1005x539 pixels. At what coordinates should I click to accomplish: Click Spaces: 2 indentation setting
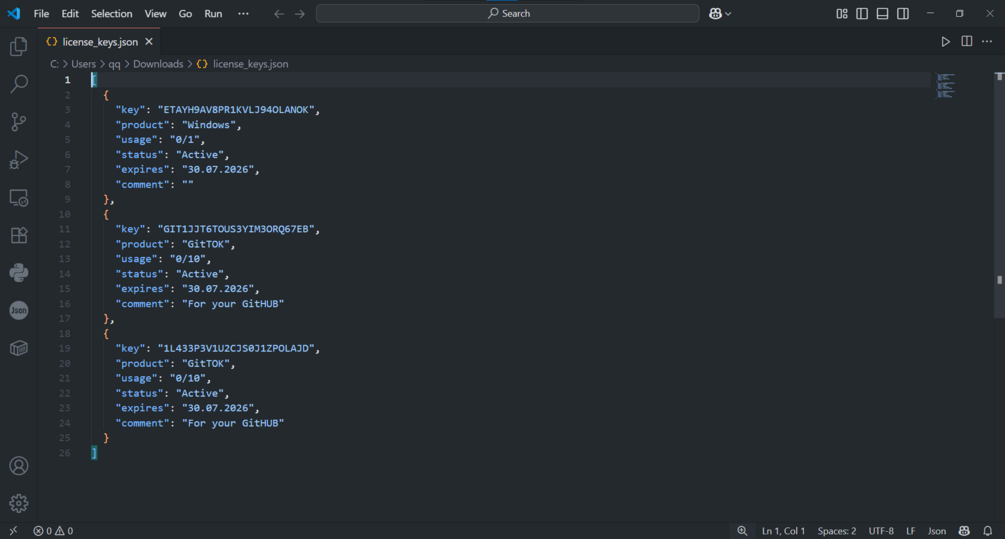(836, 531)
